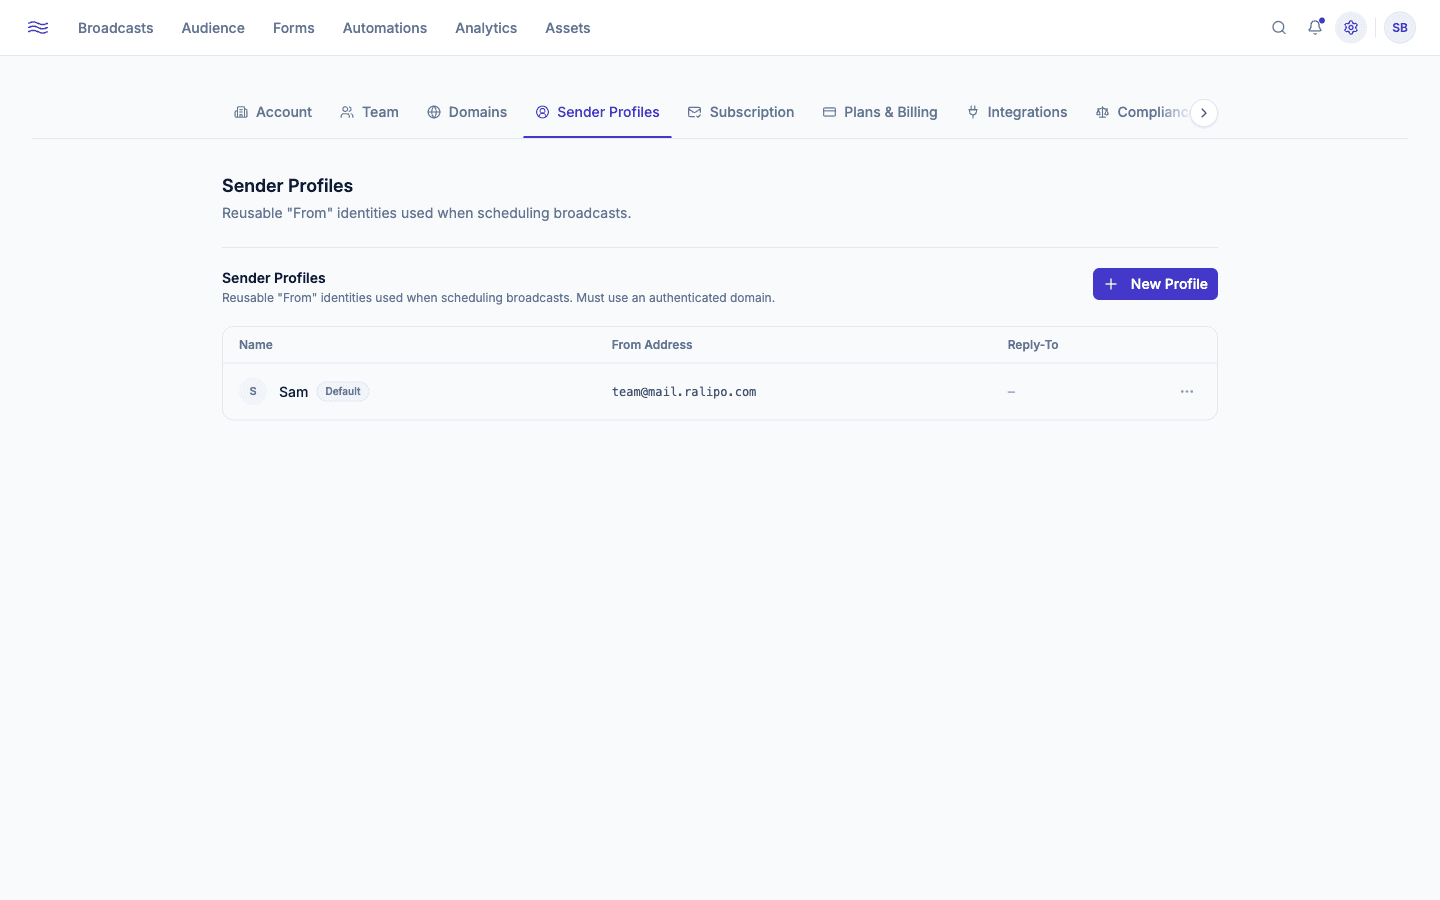Go to Broadcasts in top navigation
Image resolution: width=1440 pixels, height=900 pixels.
[x=116, y=28]
